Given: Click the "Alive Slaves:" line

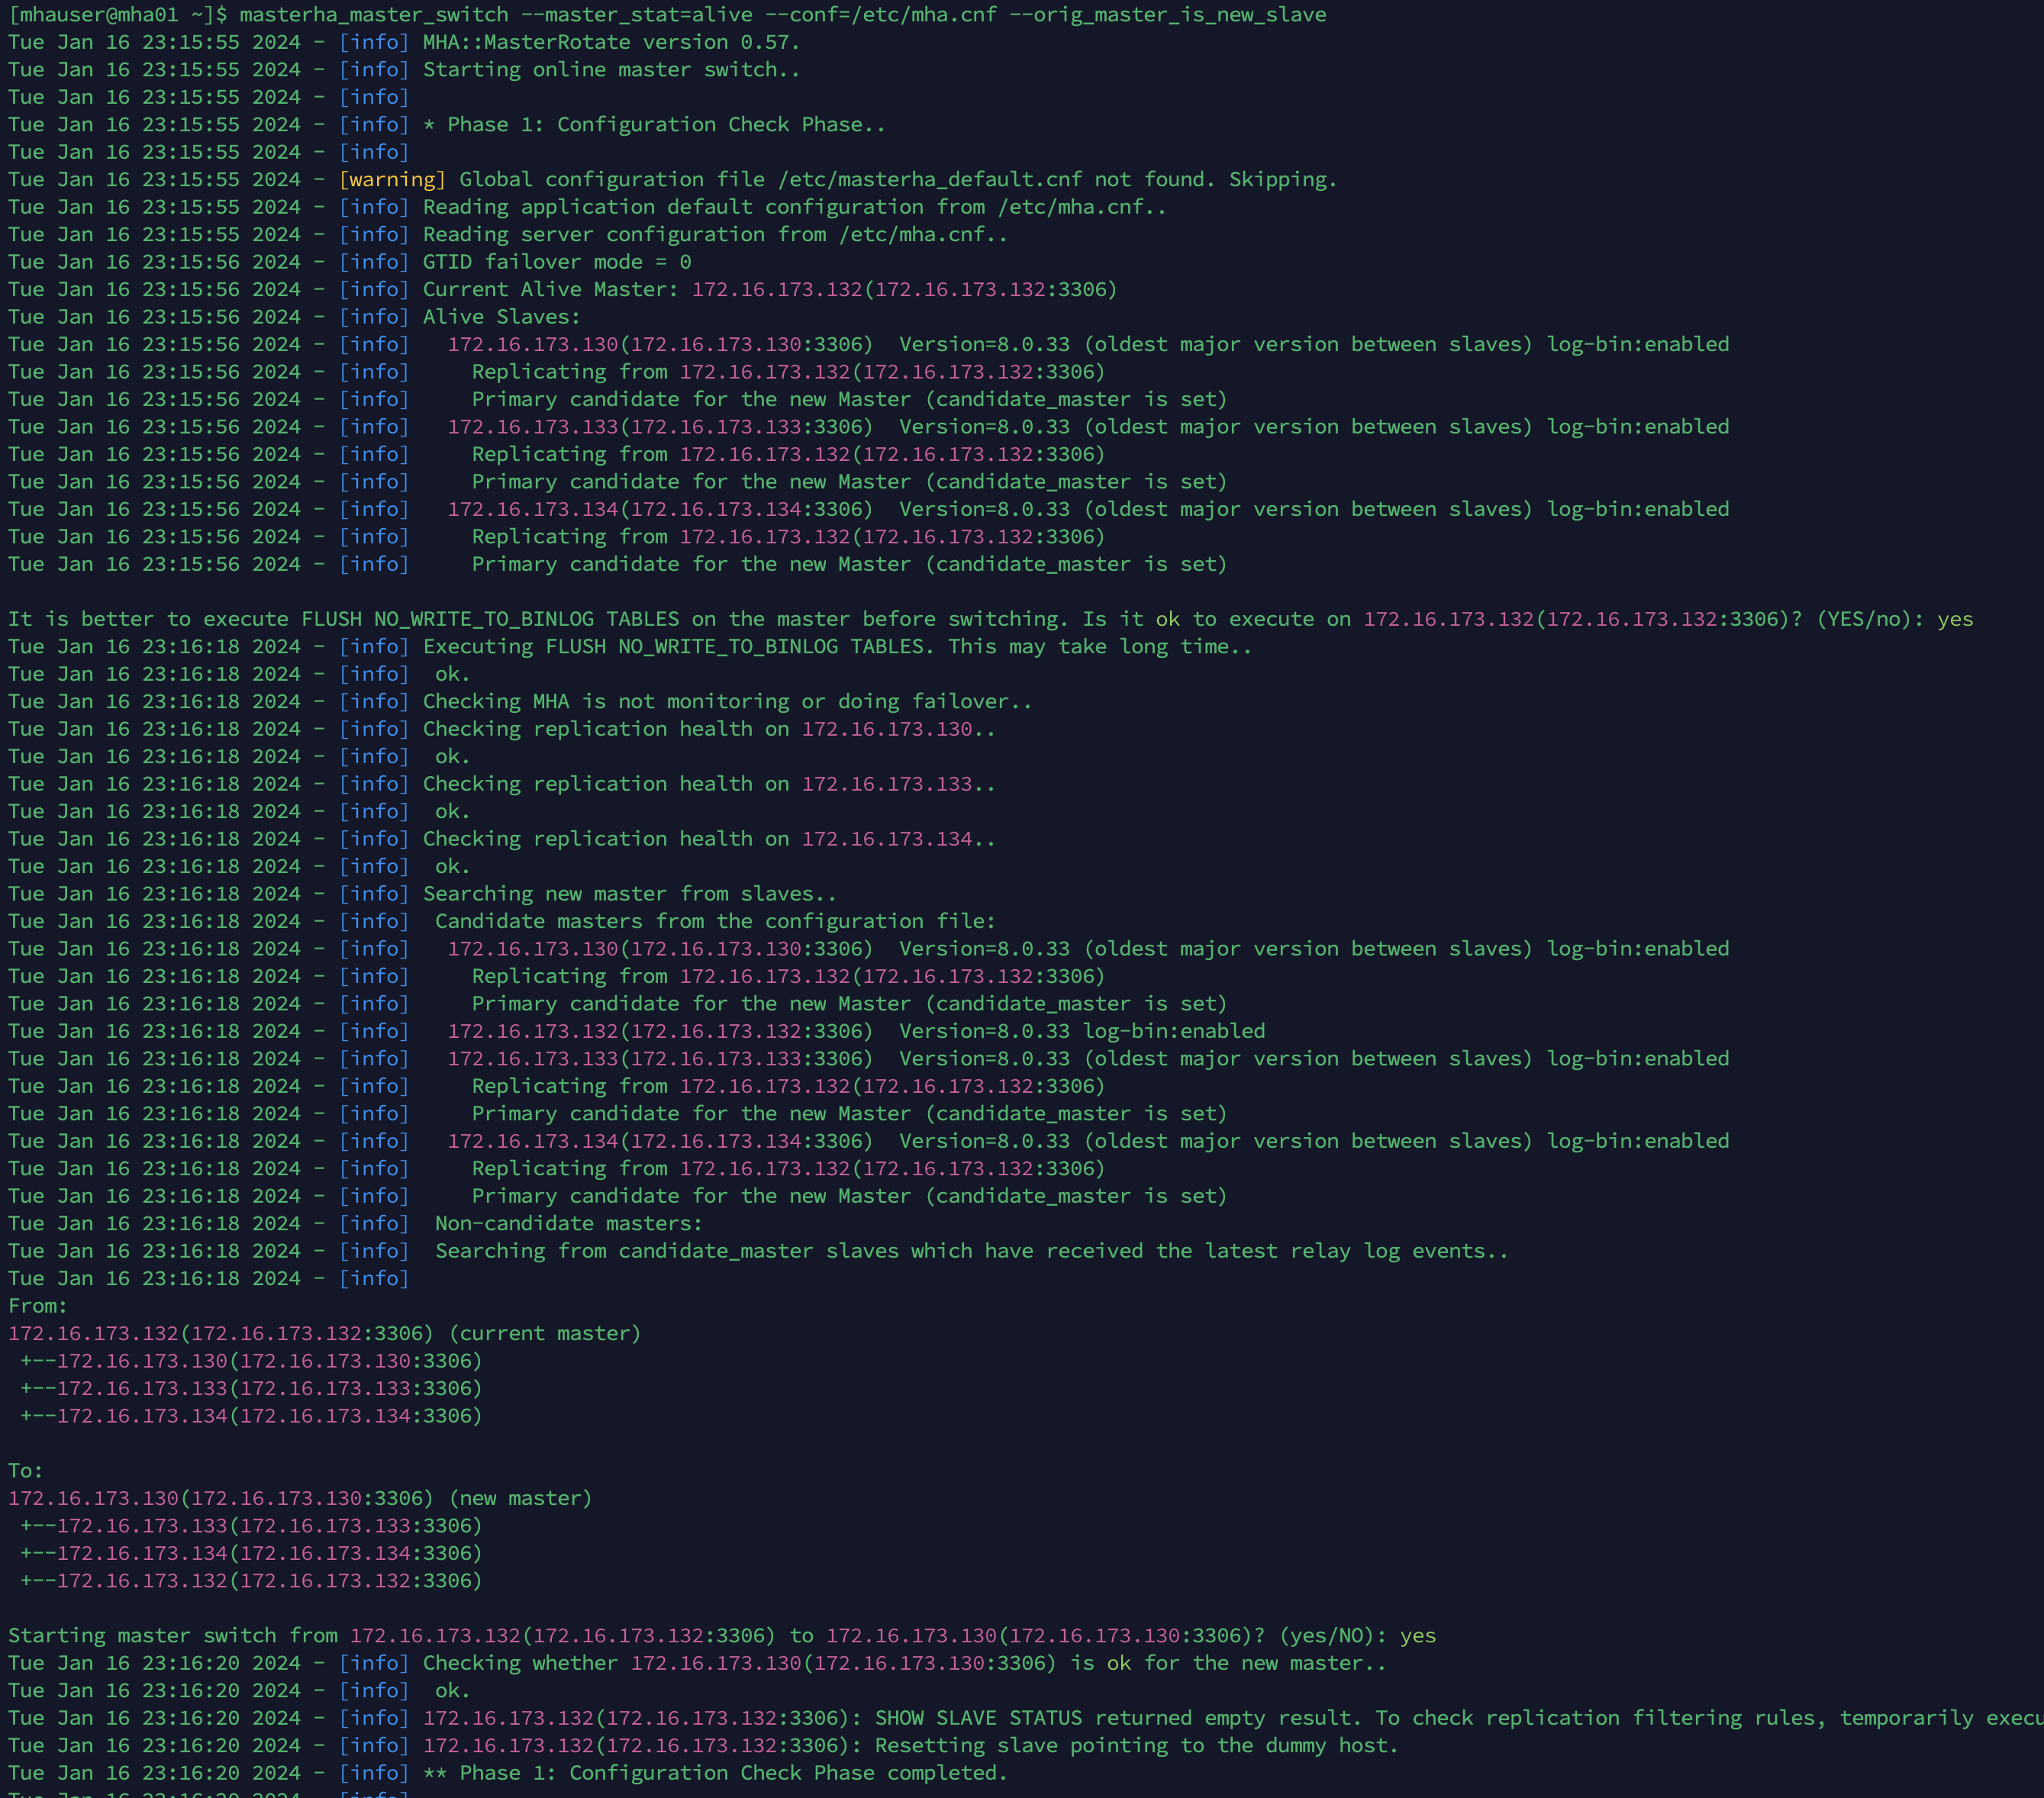Looking at the screenshot, I should pos(501,317).
